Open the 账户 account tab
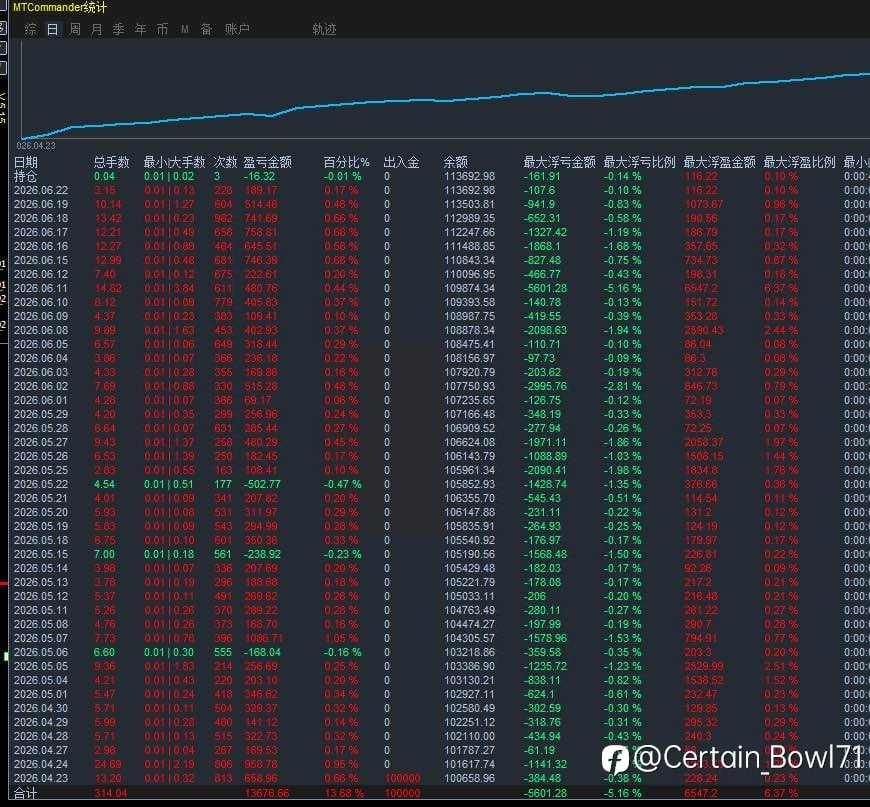The image size is (870, 807). tap(237, 29)
